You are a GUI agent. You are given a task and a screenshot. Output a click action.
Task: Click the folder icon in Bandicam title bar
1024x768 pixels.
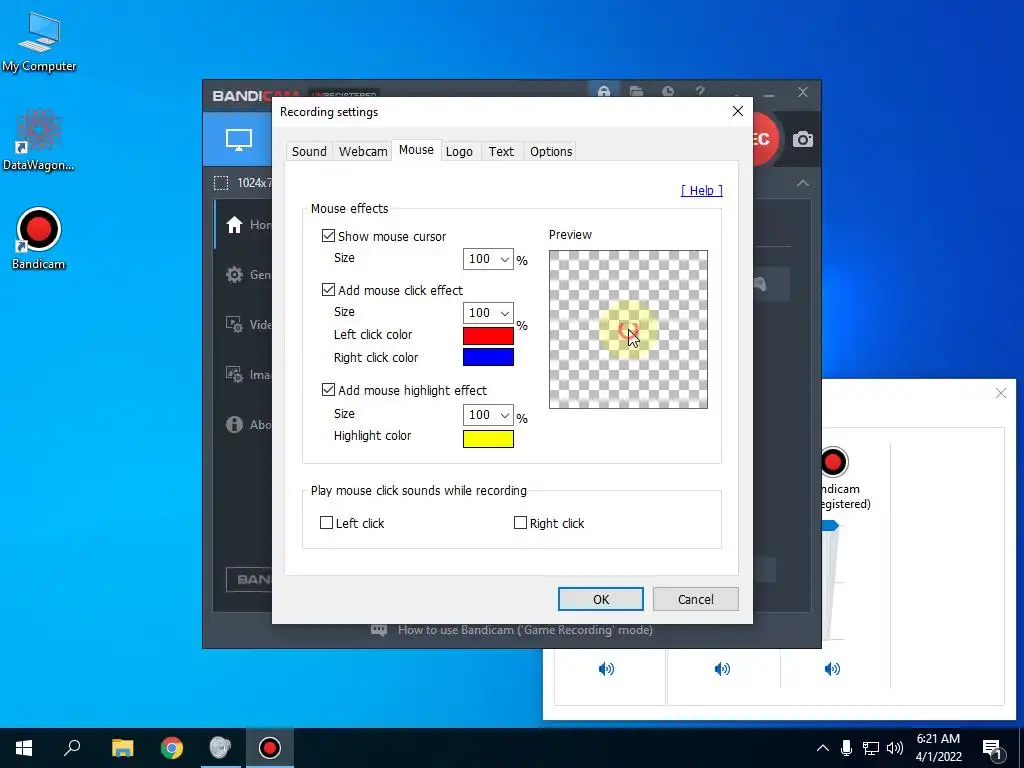click(x=636, y=91)
